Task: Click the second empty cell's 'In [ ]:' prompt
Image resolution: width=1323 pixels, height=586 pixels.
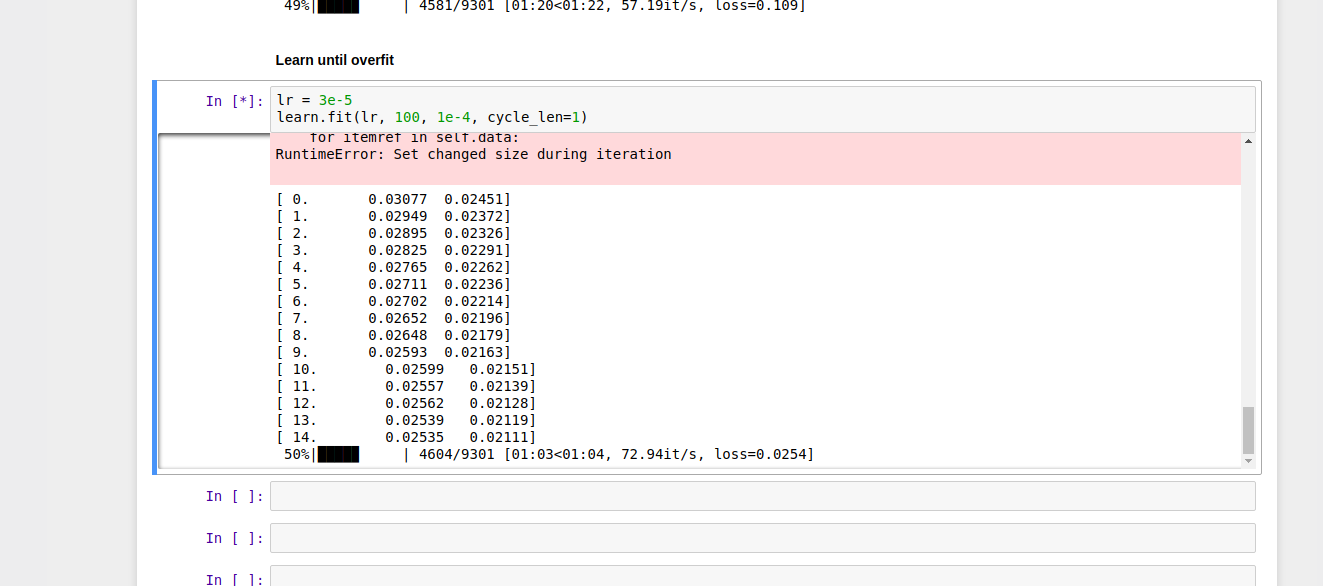Action: (235, 538)
